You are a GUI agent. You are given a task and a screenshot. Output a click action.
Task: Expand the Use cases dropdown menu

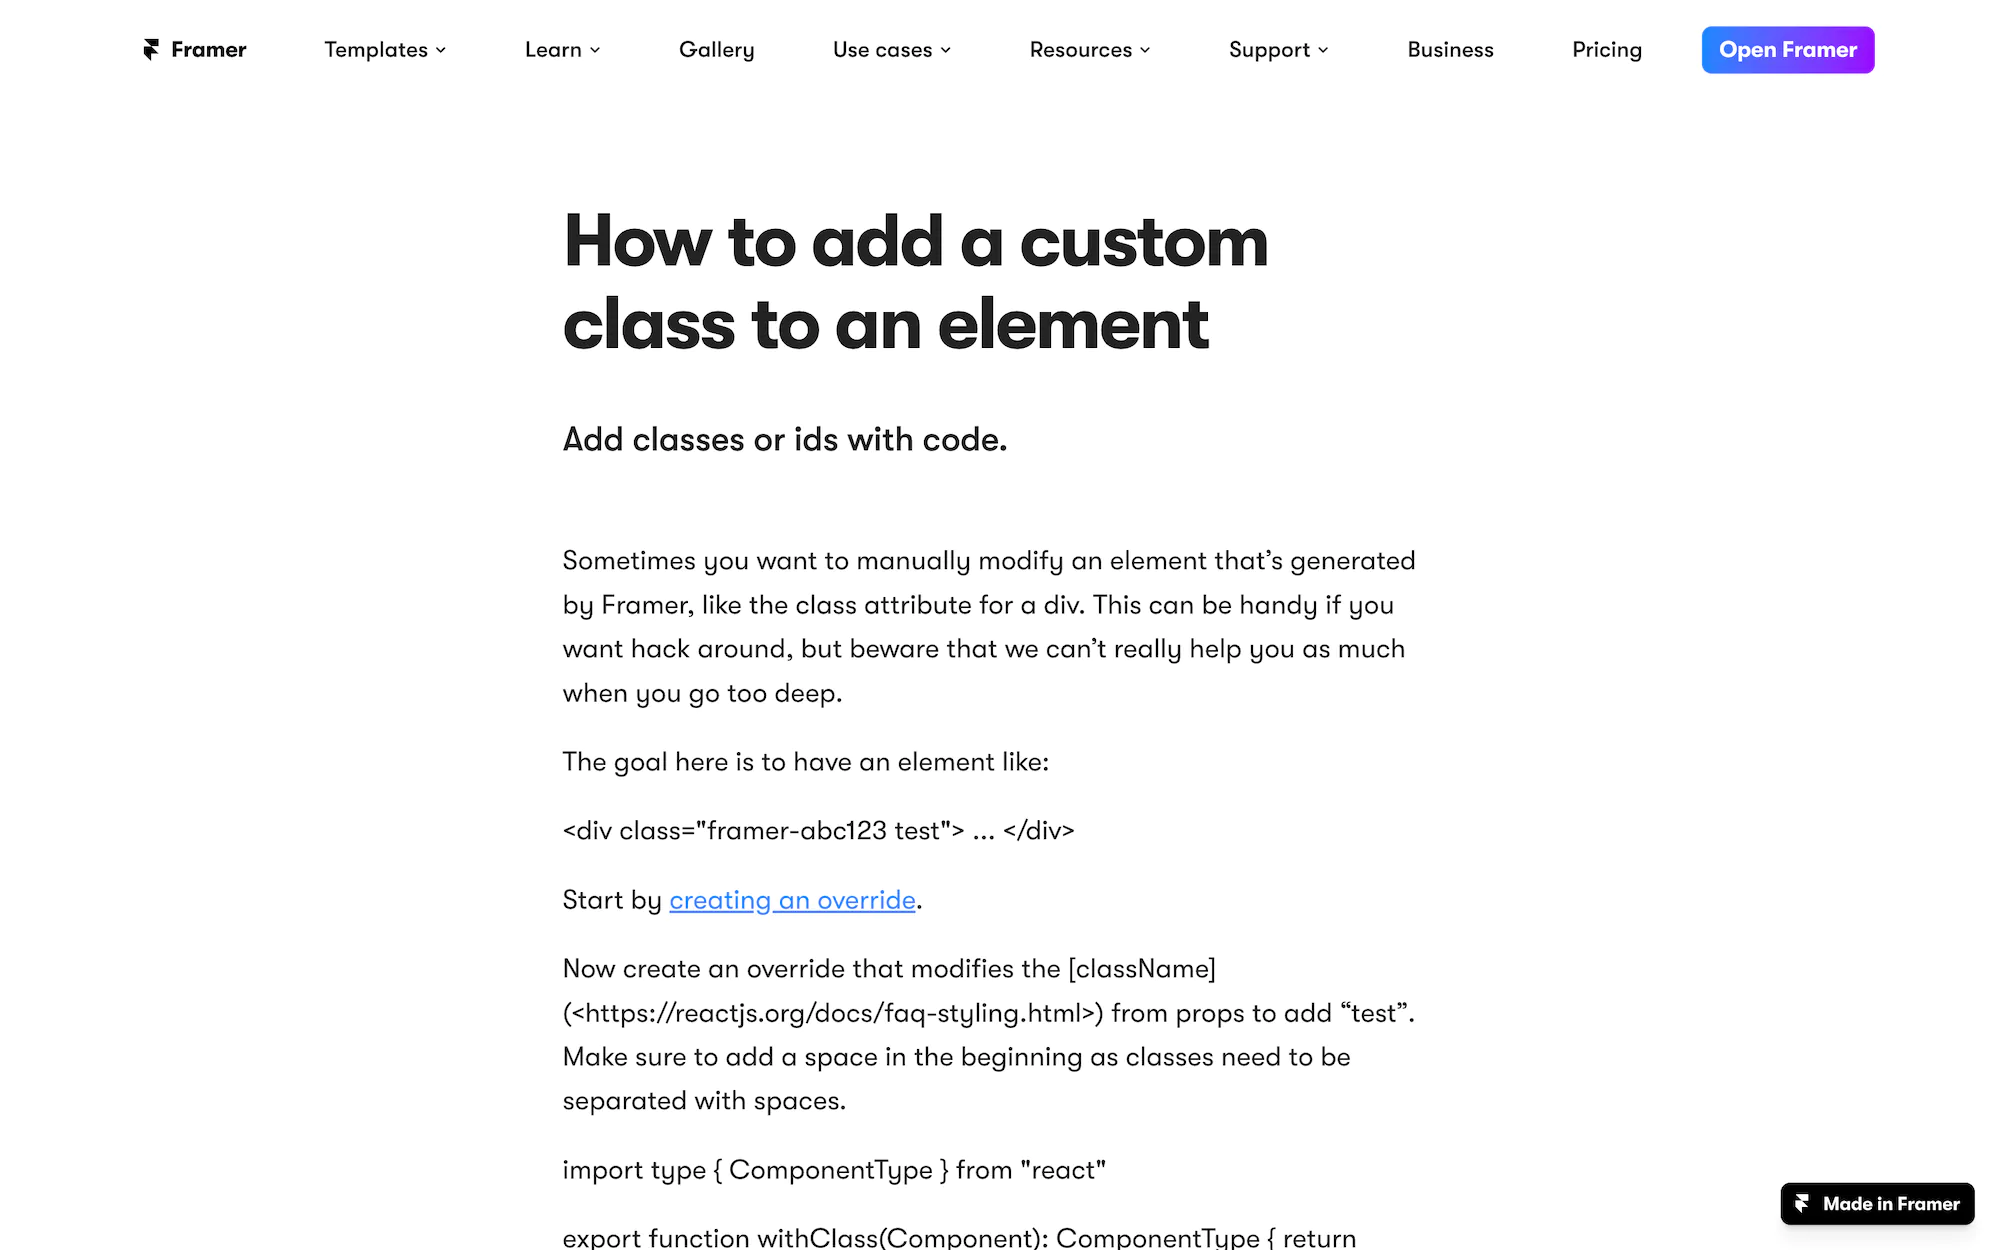(x=891, y=49)
